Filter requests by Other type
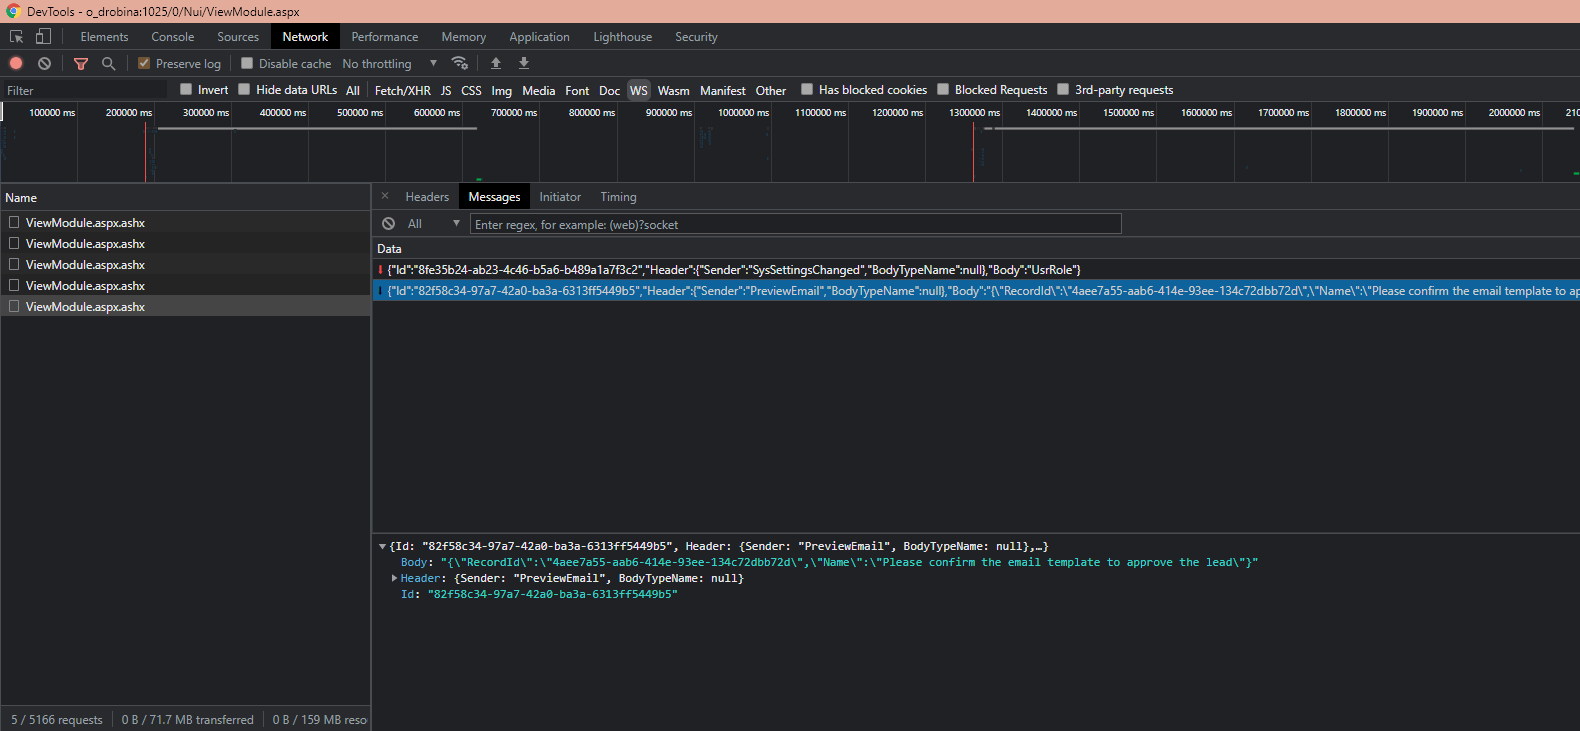1580x731 pixels. click(770, 90)
